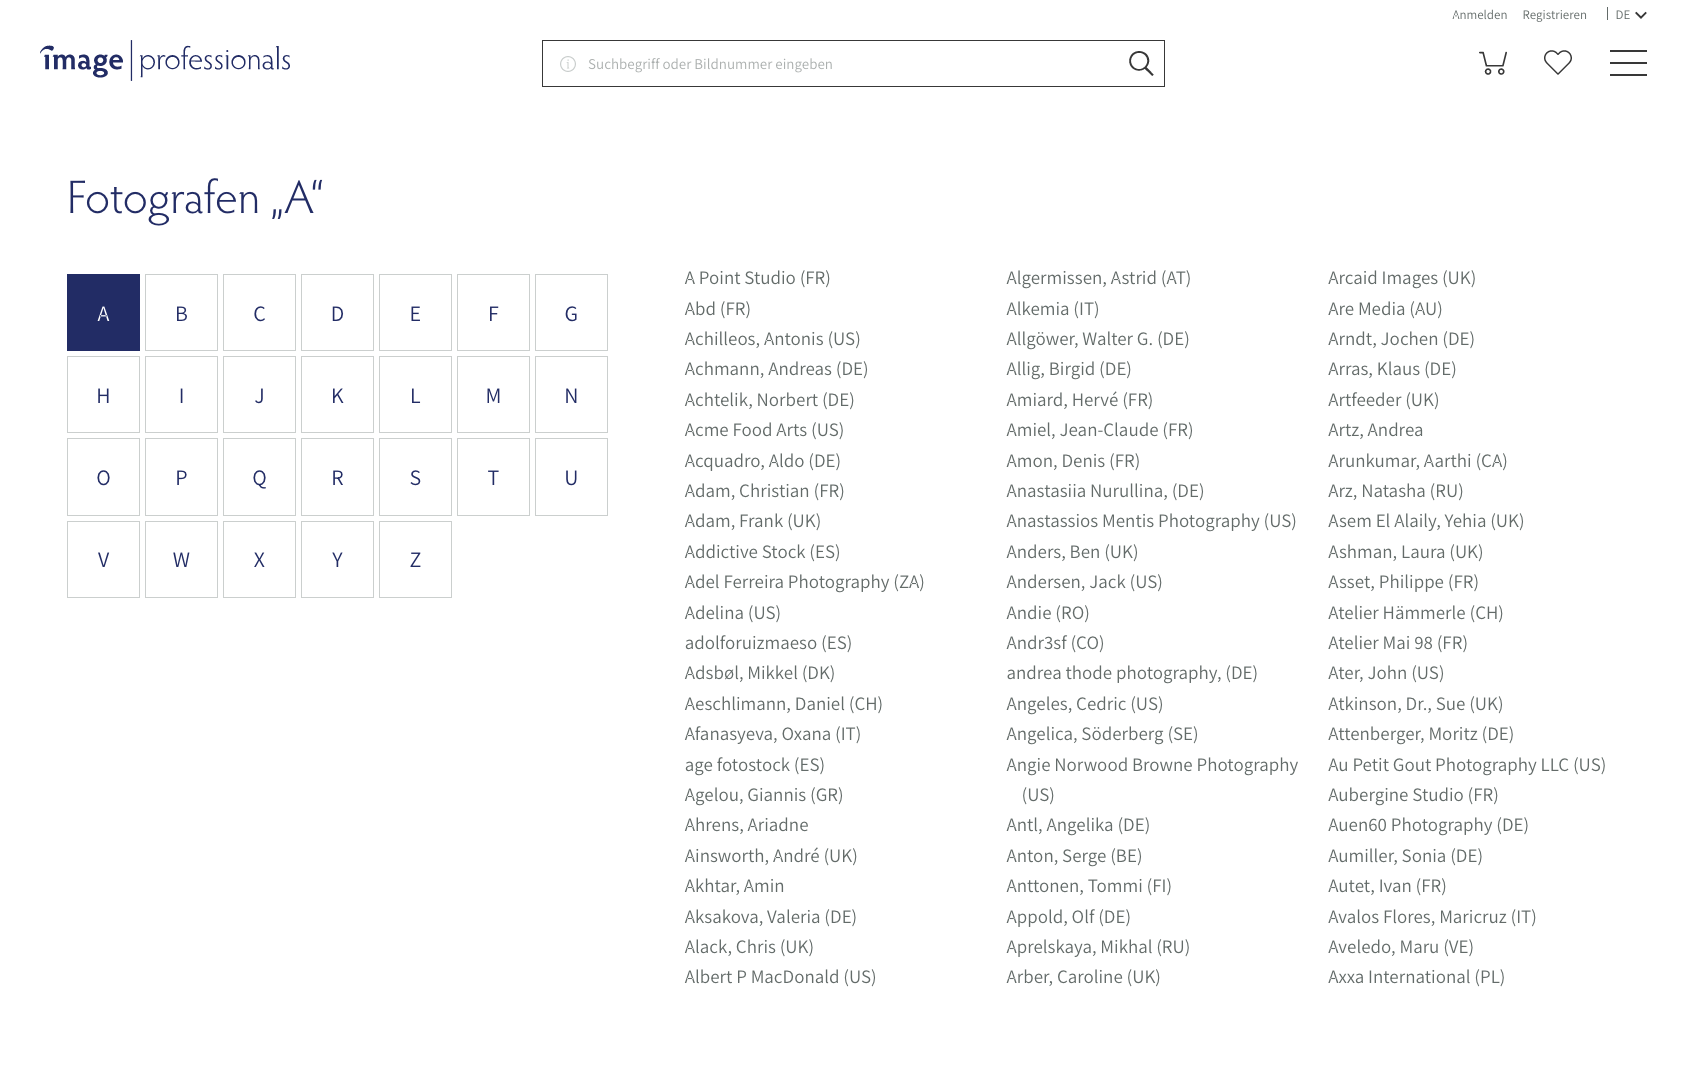Click the Registrieren link
1687x1088 pixels.
click(1554, 15)
